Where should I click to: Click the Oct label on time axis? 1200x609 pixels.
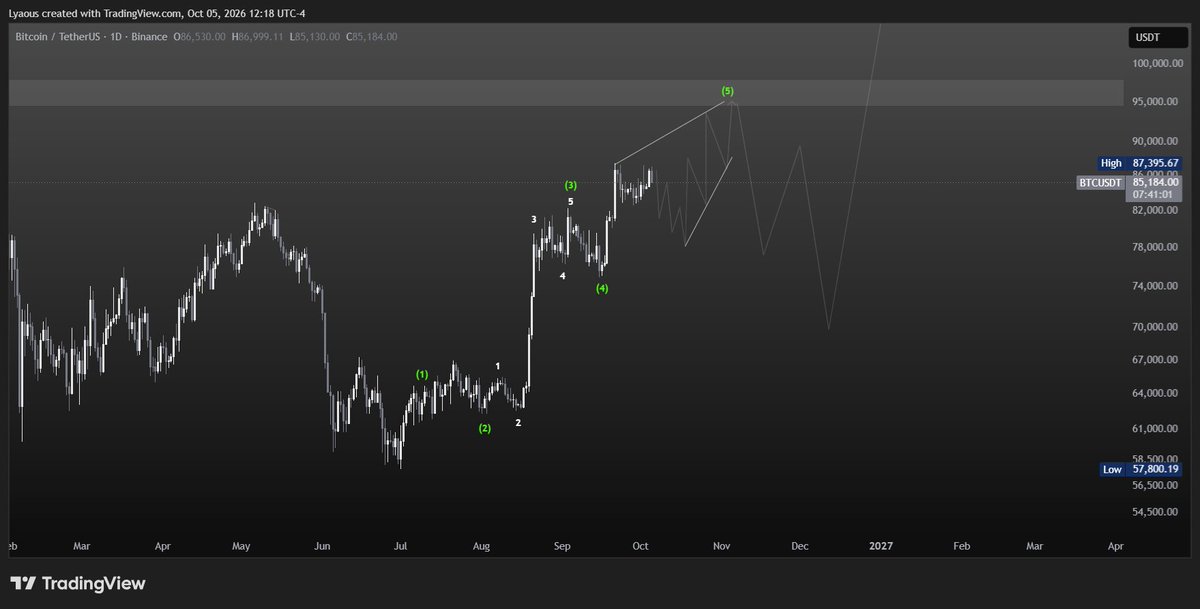(x=640, y=547)
